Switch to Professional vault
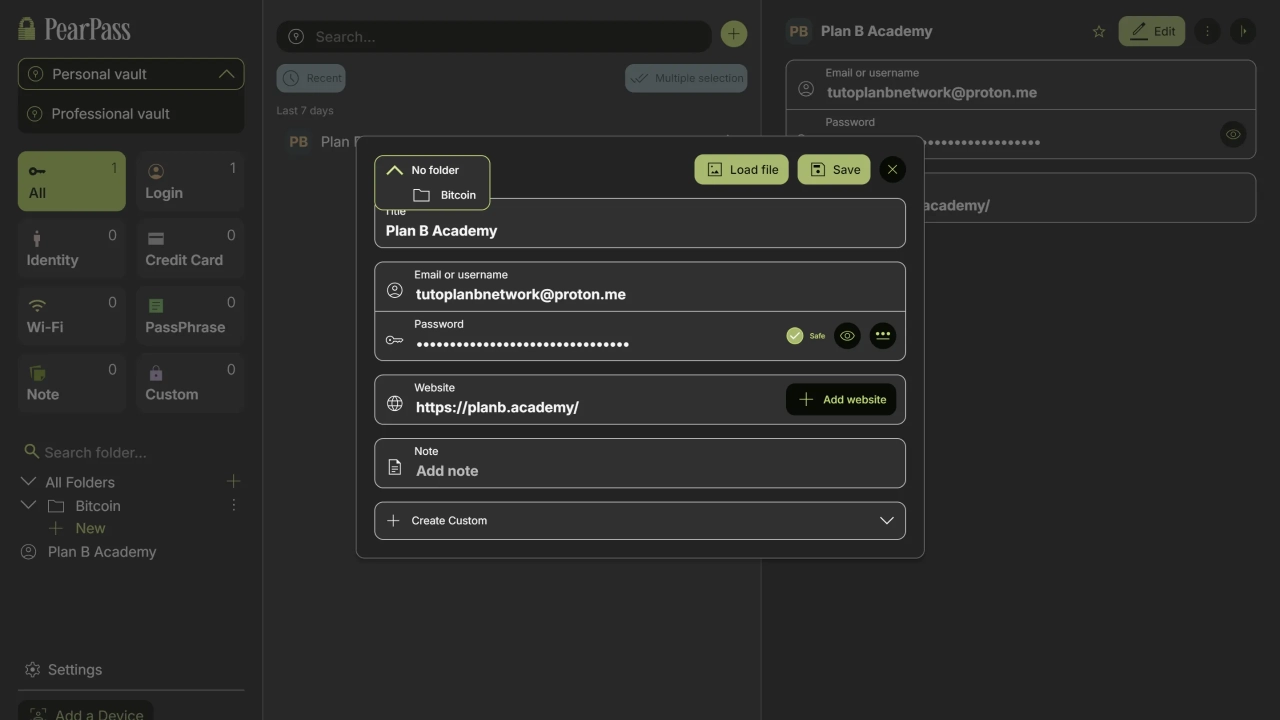The width and height of the screenshot is (1280, 720). pyautogui.click(x=110, y=114)
